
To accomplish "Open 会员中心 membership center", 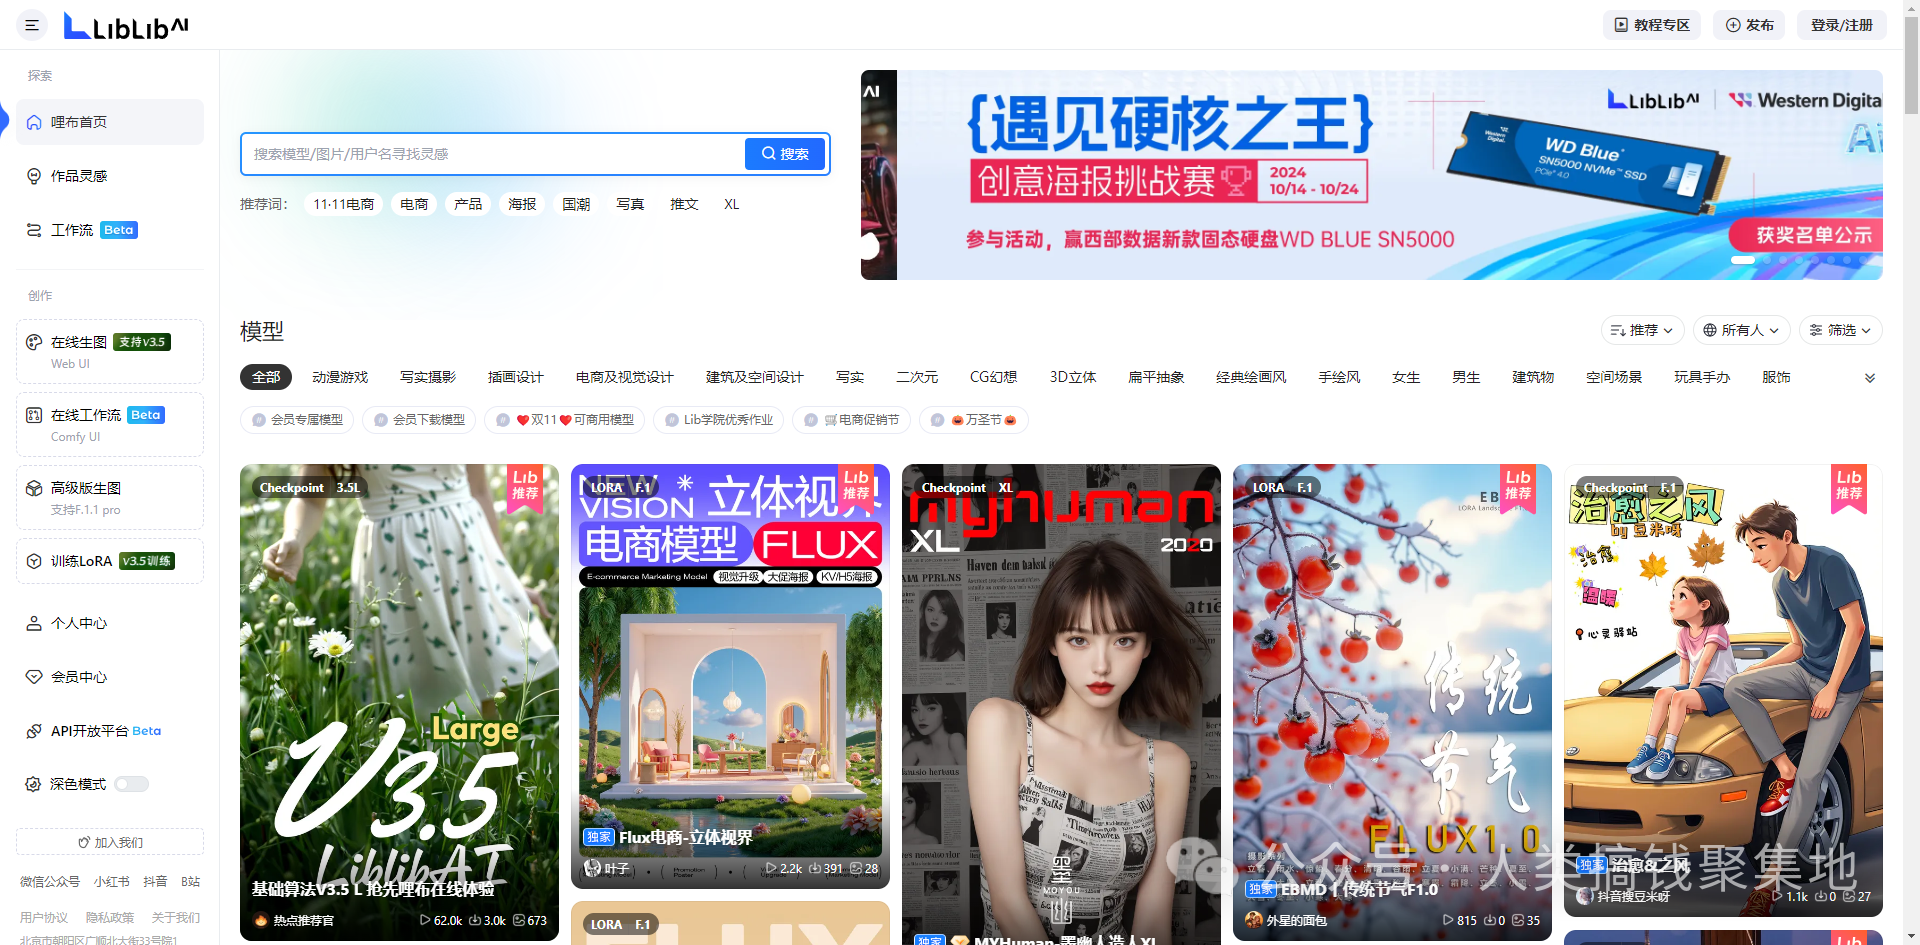I will click(x=80, y=676).
